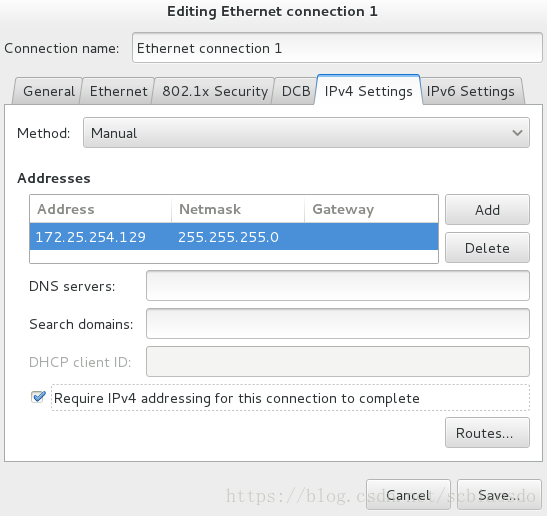Toggle Require IPv4 addressing checkbox
This screenshot has height=516, width=547.
click(x=38, y=397)
